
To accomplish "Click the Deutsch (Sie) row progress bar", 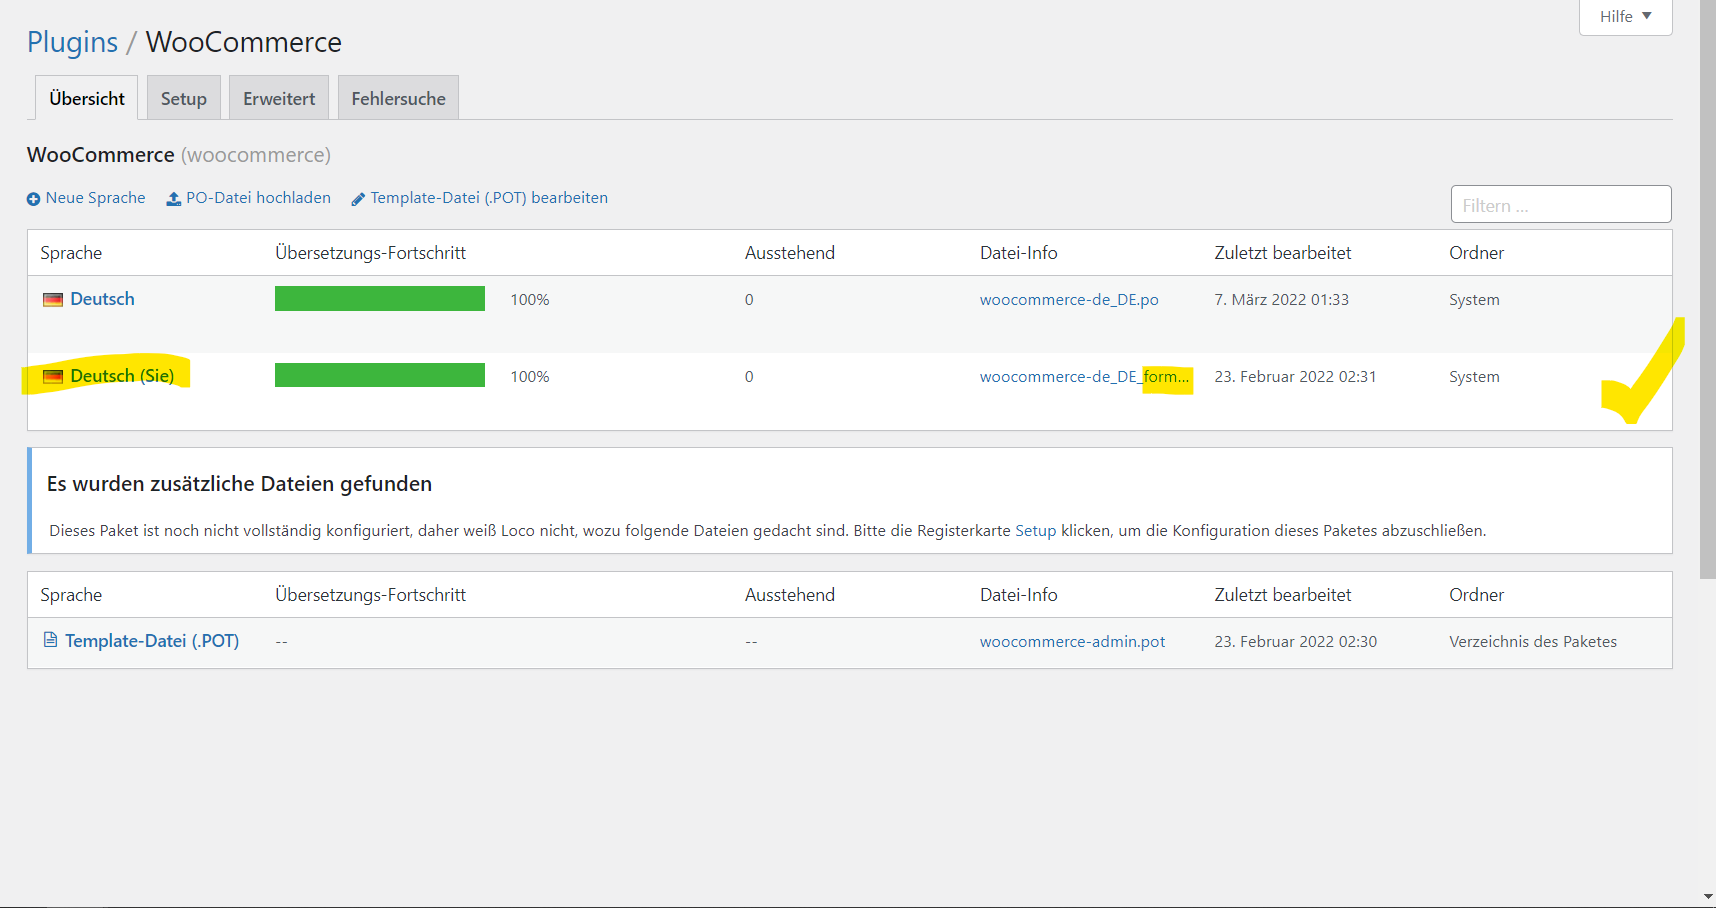I will (x=380, y=375).
